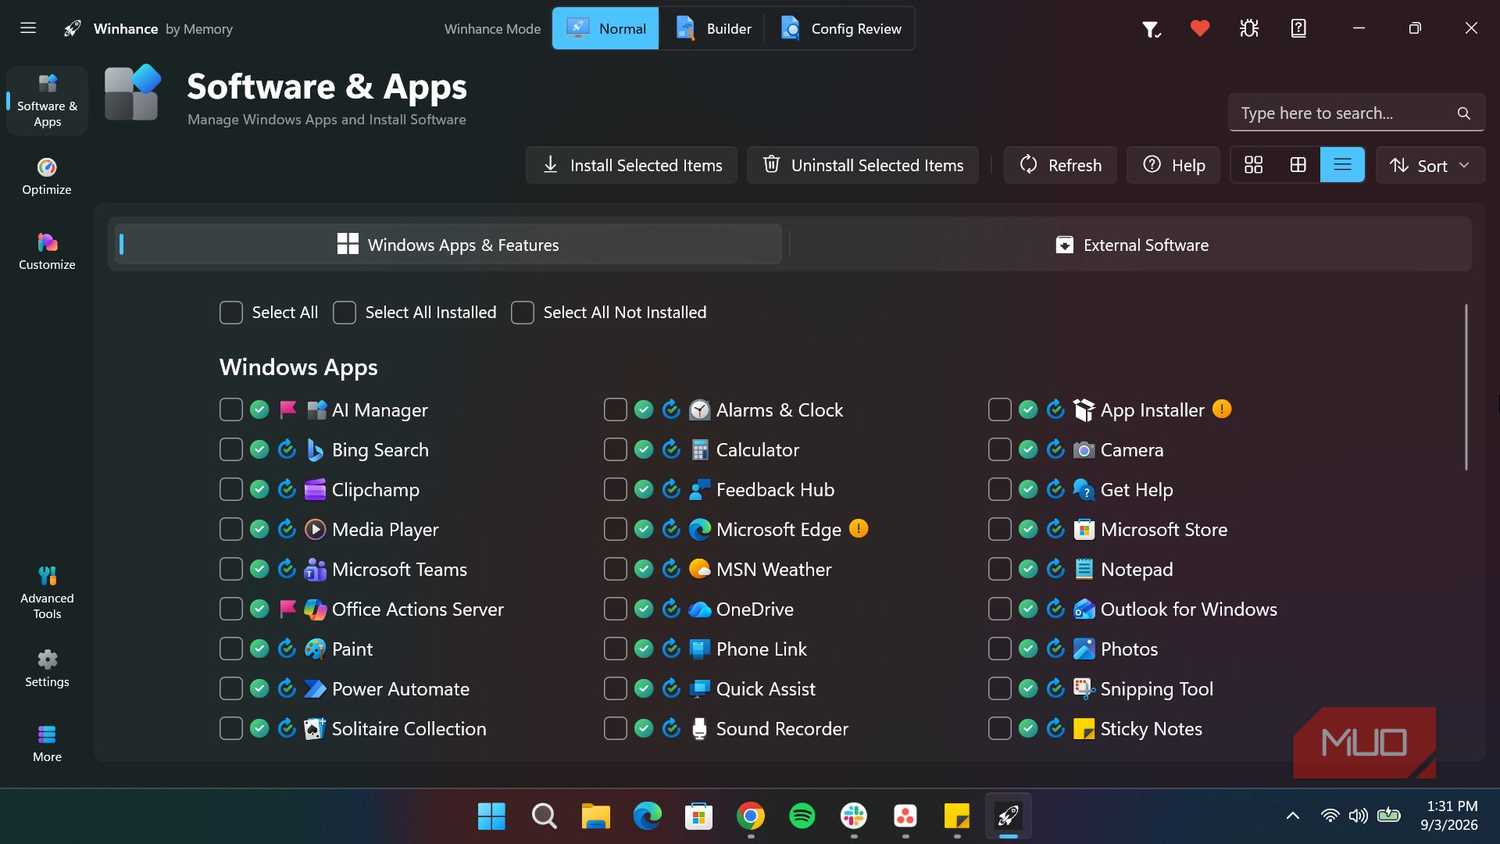Check the Microsoft Teams checkbox
This screenshot has width=1500, height=844.
(231, 569)
